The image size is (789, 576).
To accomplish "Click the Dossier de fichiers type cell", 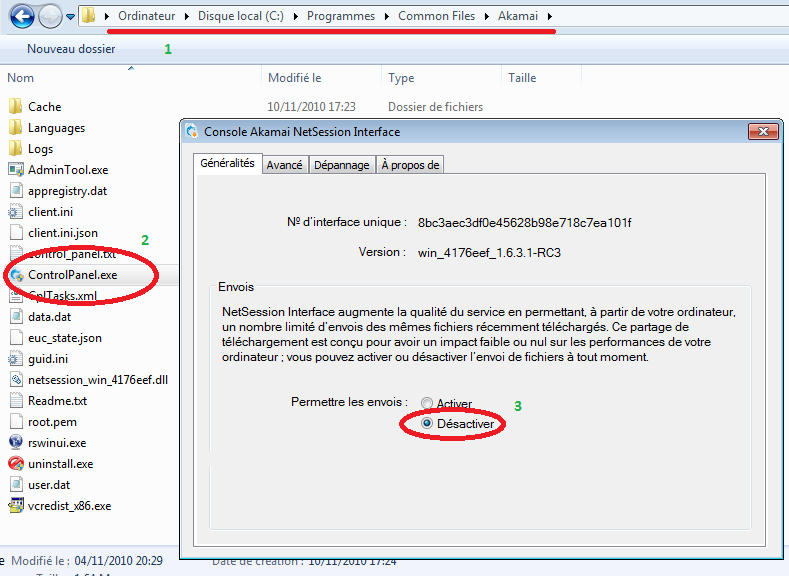I will 435,107.
